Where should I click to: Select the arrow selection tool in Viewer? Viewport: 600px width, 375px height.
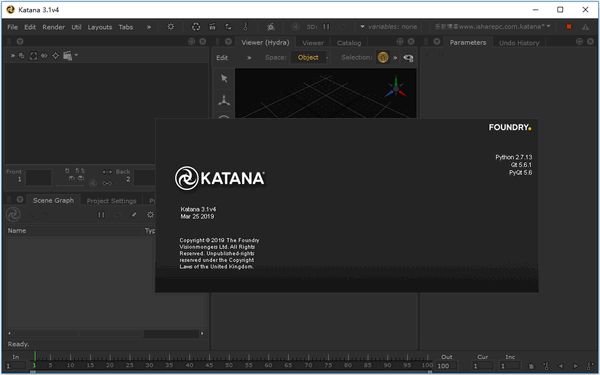[x=224, y=78]
